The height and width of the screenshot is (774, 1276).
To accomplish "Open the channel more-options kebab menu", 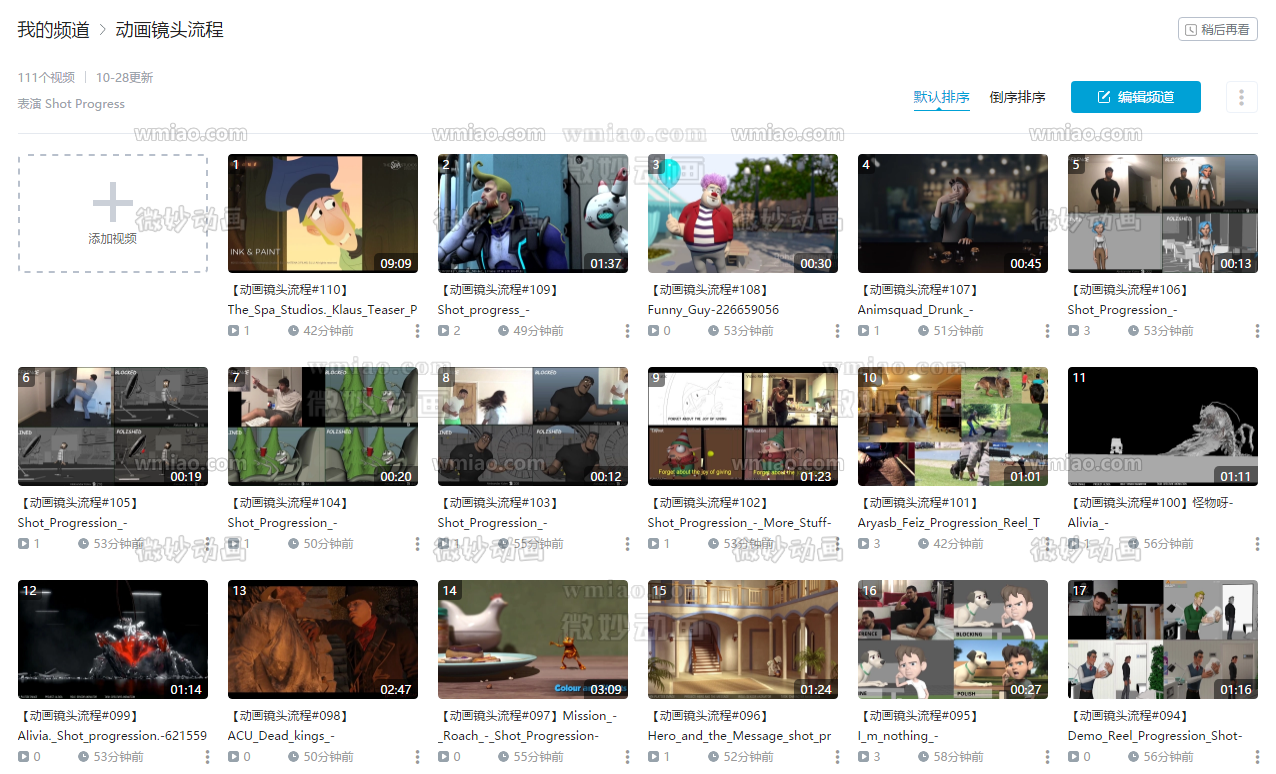I will (1241, 97).
